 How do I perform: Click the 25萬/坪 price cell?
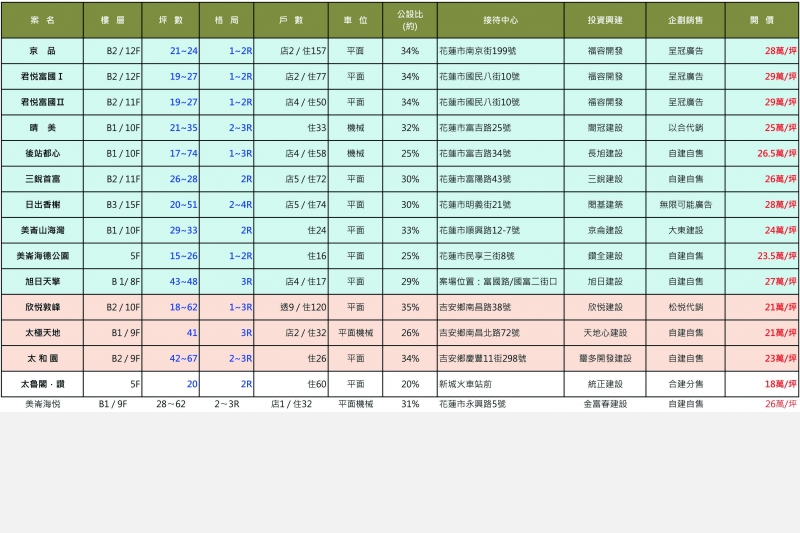[x=762, y=128]
